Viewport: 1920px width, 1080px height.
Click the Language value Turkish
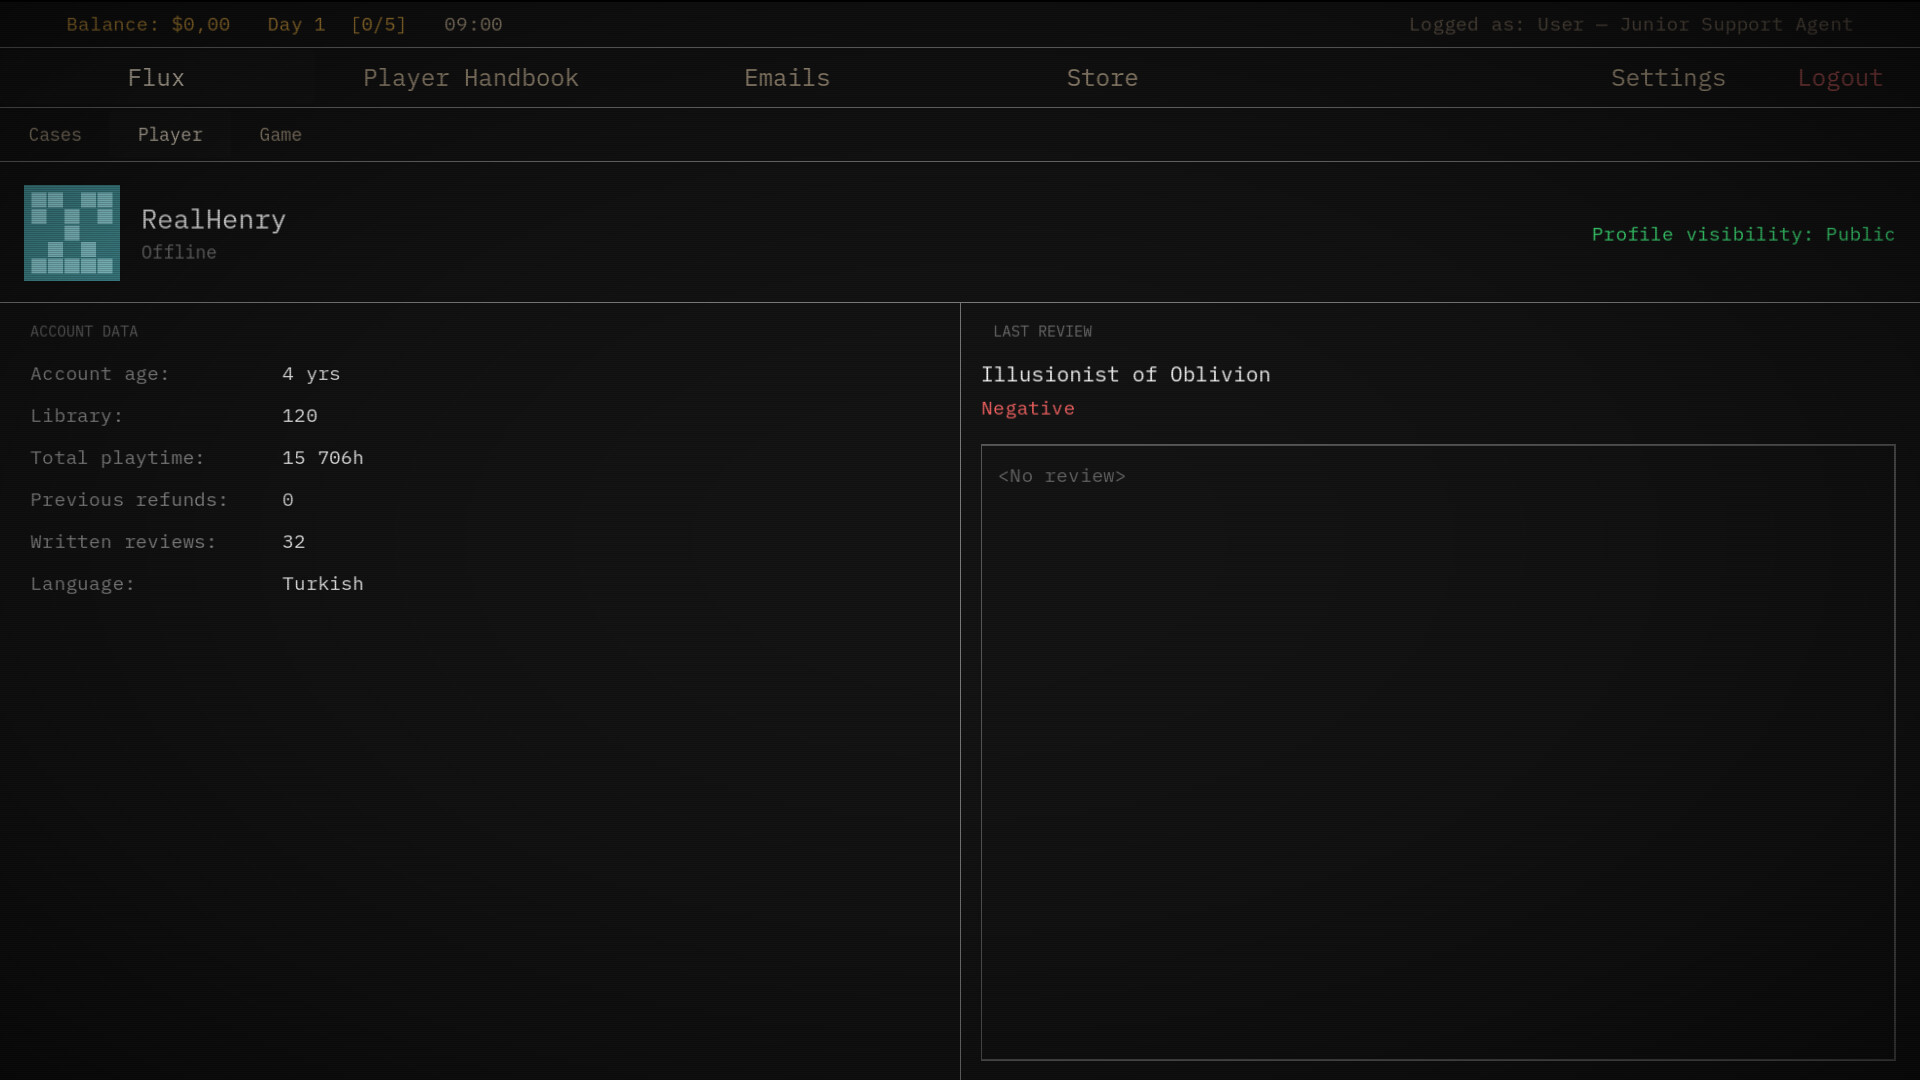[323, 584]
